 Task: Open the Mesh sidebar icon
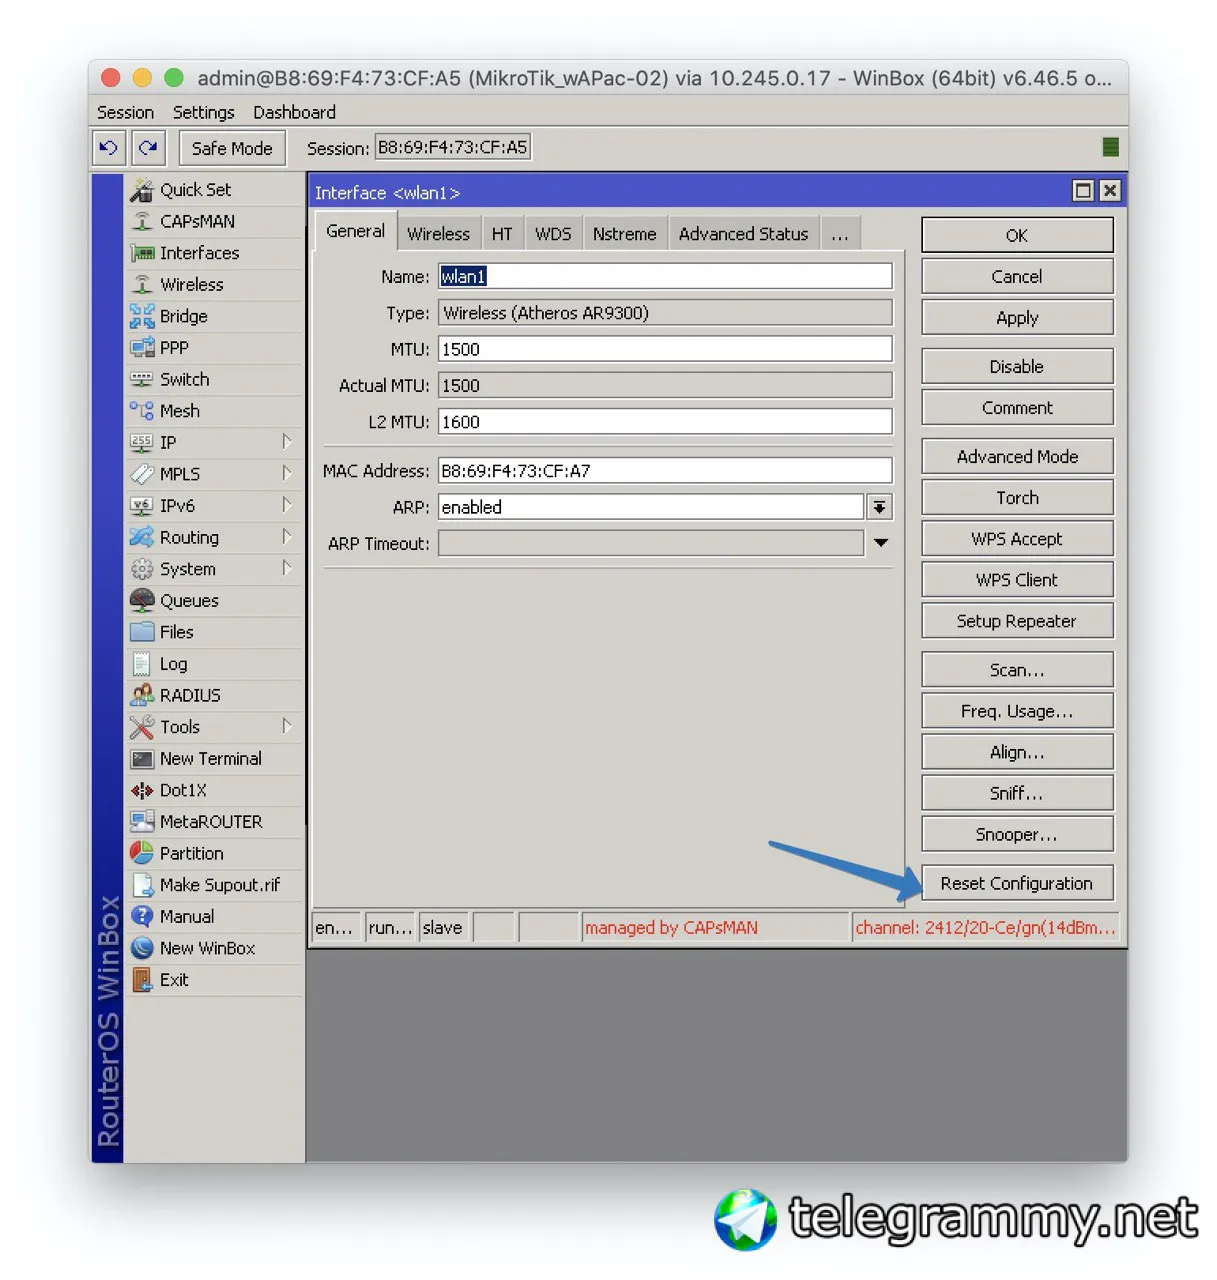point(142,411)
